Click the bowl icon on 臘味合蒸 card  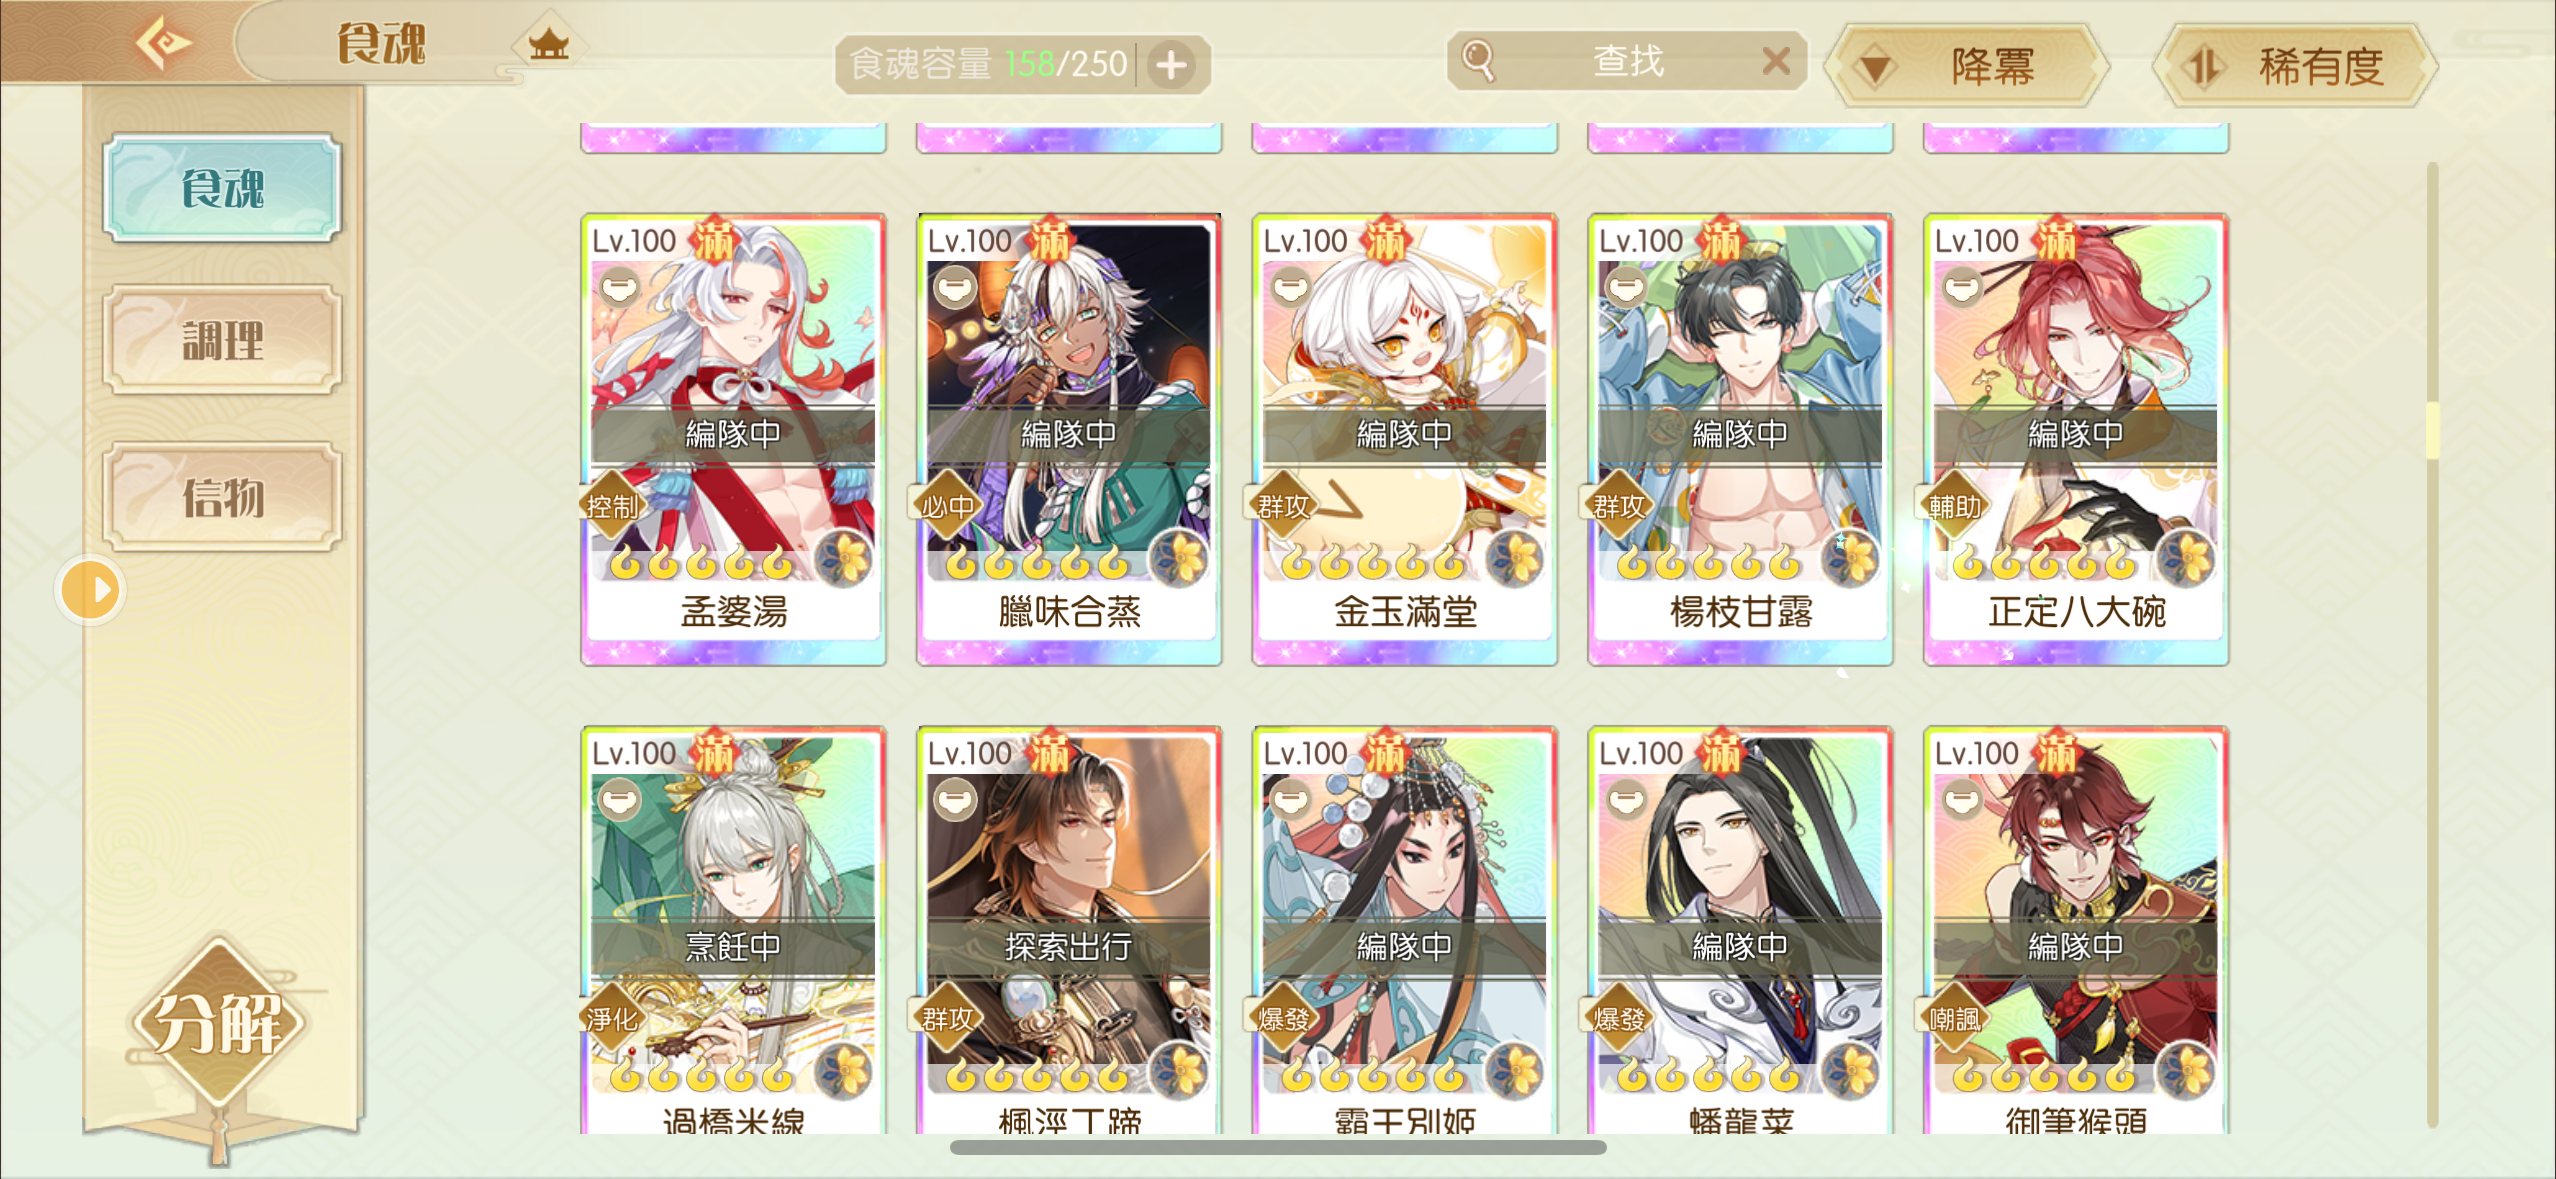pyautogui.click(x=955, y=288)
